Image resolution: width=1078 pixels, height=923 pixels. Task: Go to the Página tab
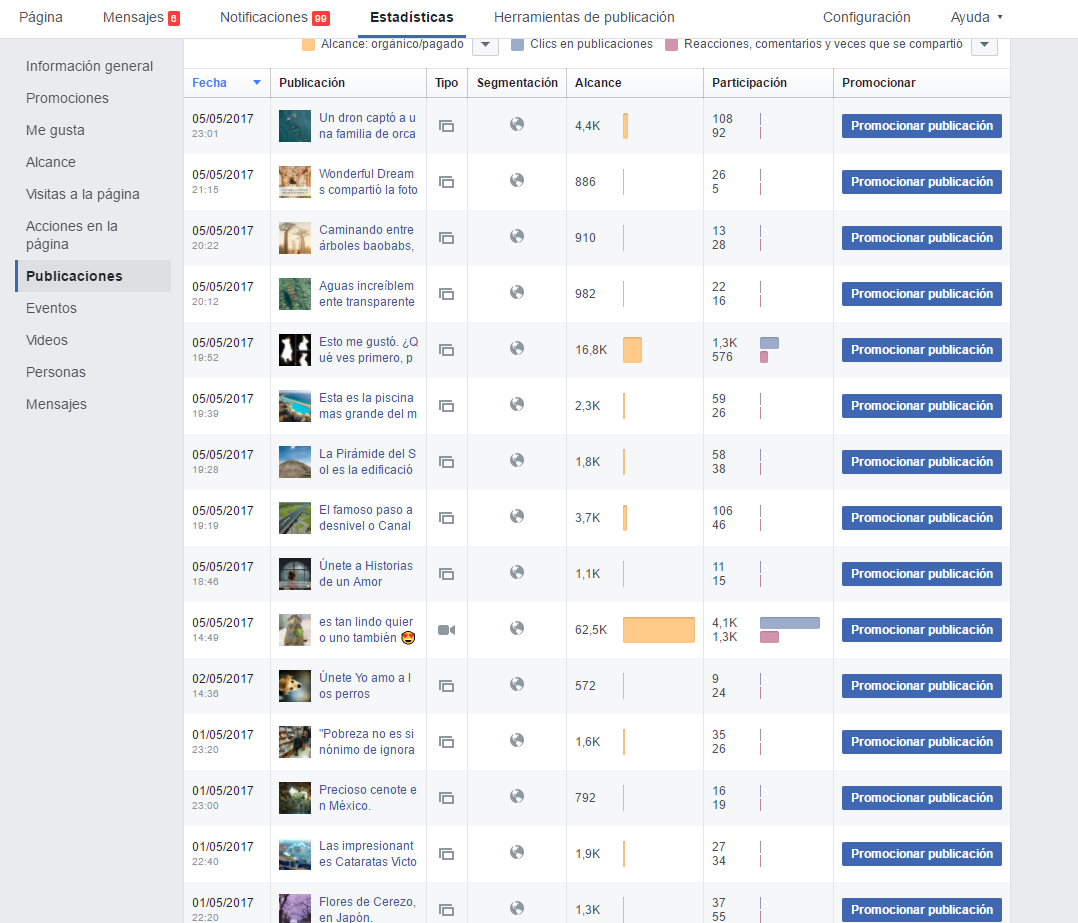pyautogui.click(x=41, y=17)
